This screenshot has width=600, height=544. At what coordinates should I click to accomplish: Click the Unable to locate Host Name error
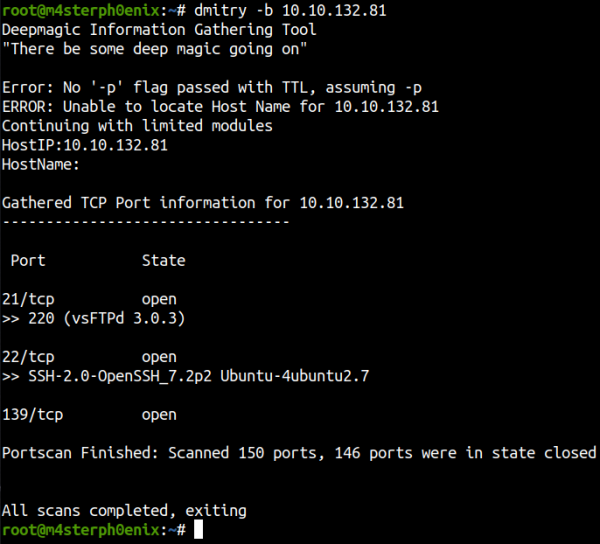click(x=220, y=107)
